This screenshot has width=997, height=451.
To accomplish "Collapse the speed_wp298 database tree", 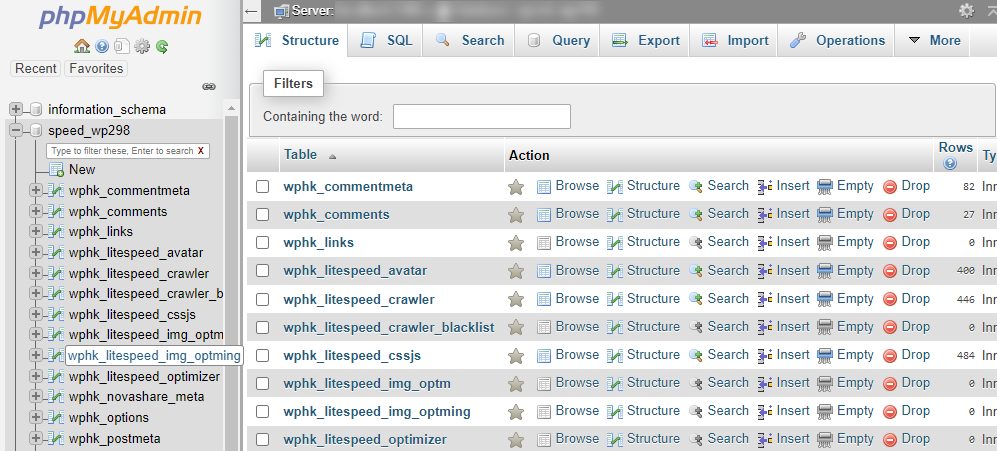I will pyautogui.click(x=16, y=130).
